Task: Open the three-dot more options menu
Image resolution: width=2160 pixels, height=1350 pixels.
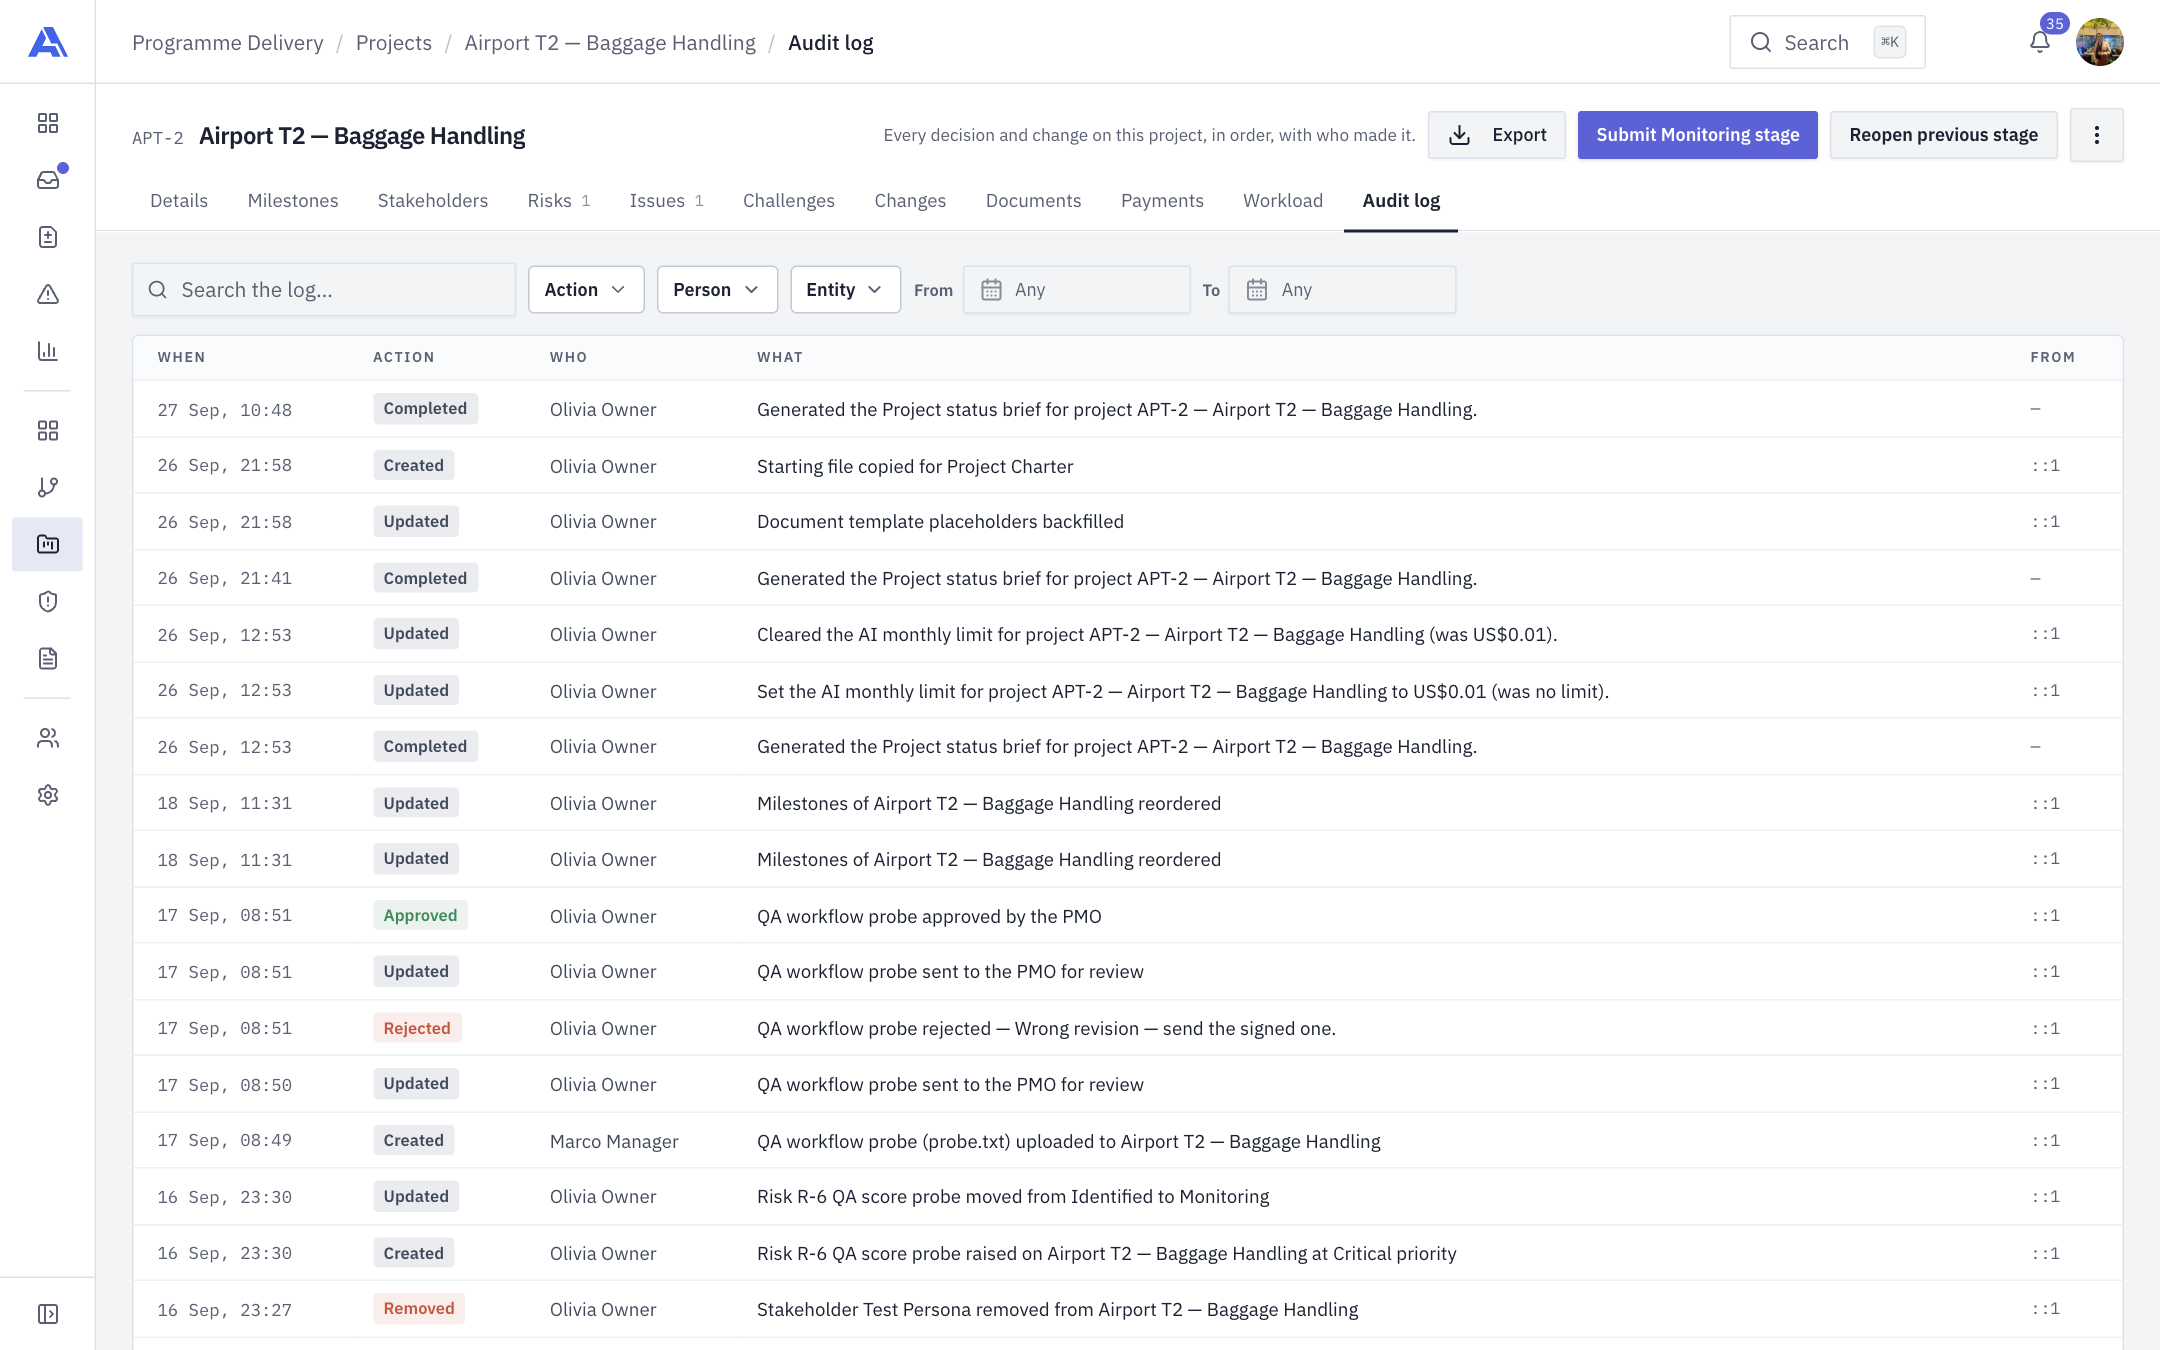Action: click(x=2096, y=135)
